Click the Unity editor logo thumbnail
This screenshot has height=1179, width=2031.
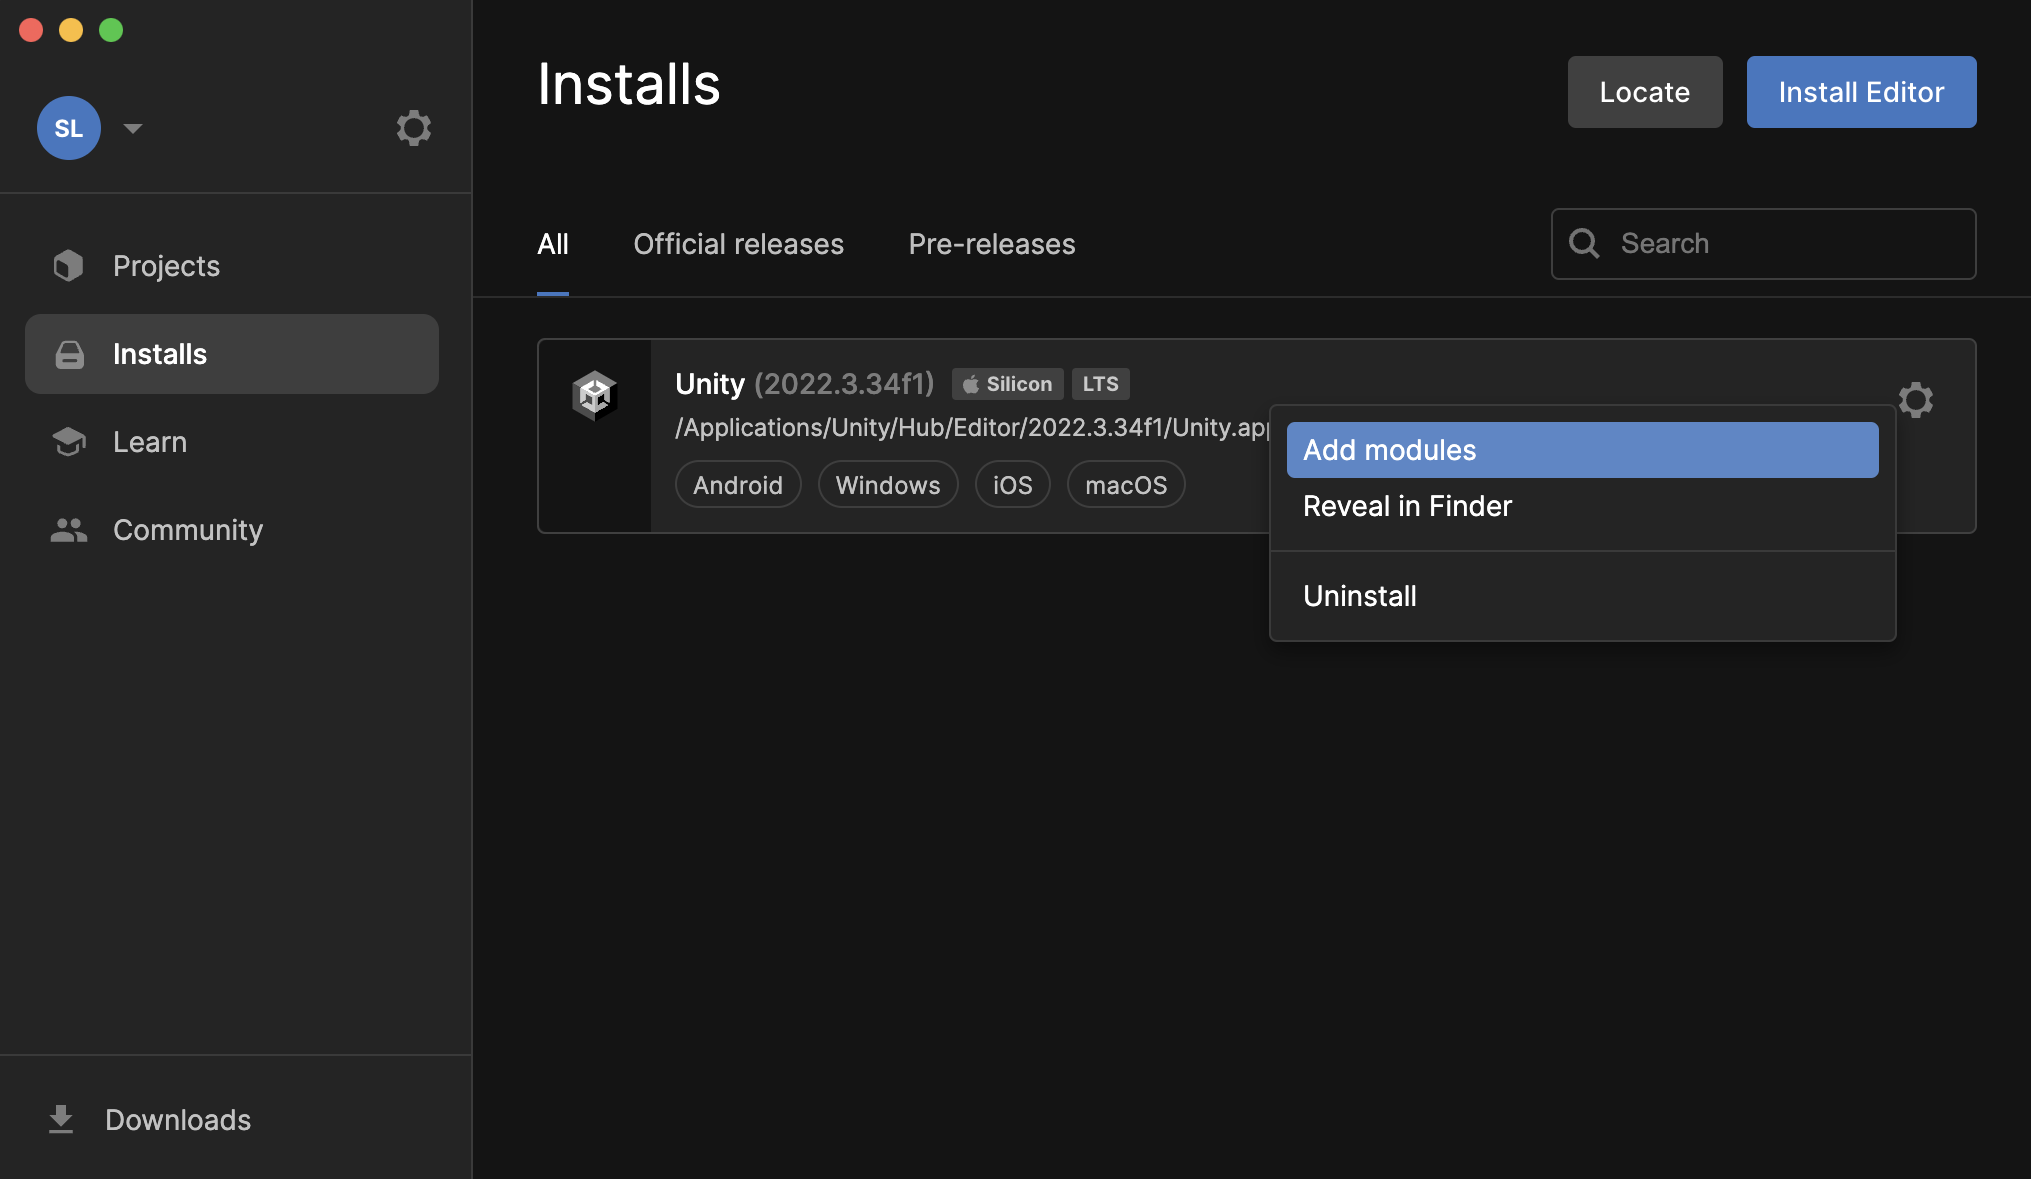(595, 395)
